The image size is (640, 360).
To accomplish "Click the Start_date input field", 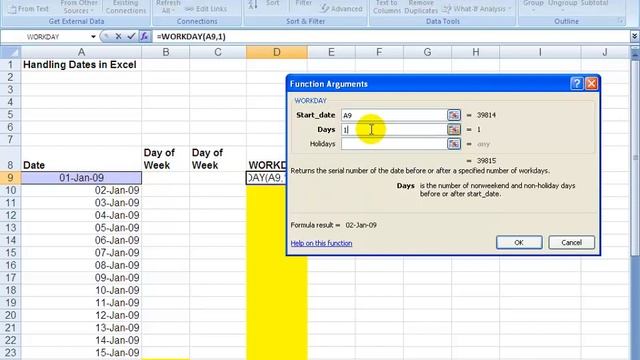I will pyautogui.click(x=394, y=115).
